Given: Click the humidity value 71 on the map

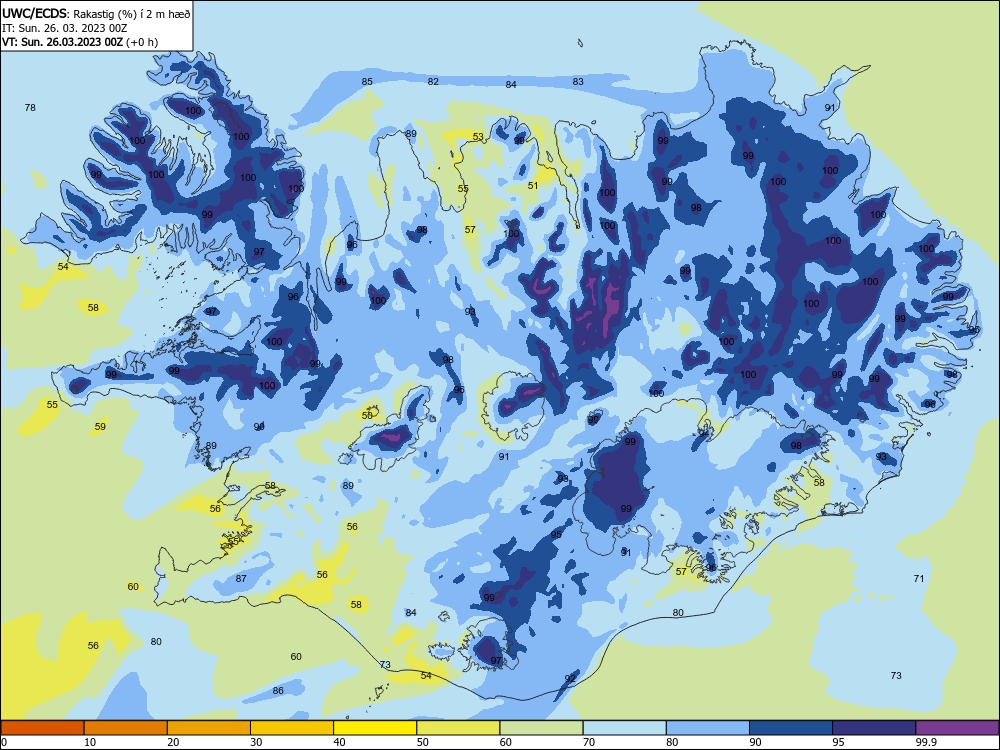Looking at the screenshot, I should (918, 578).
